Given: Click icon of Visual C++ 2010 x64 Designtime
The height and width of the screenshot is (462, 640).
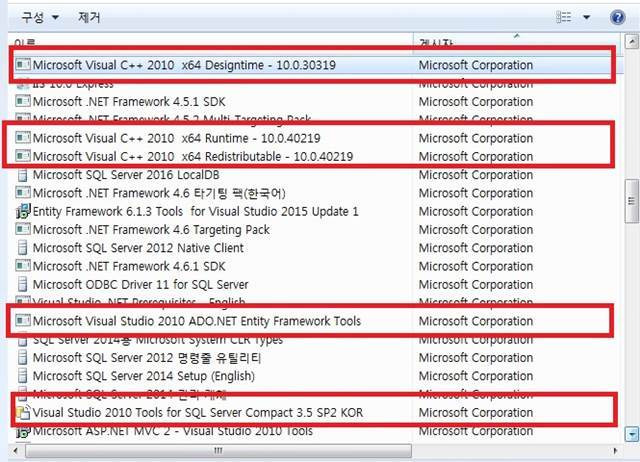Looking at the screenshot, I should tap(23, 64).
